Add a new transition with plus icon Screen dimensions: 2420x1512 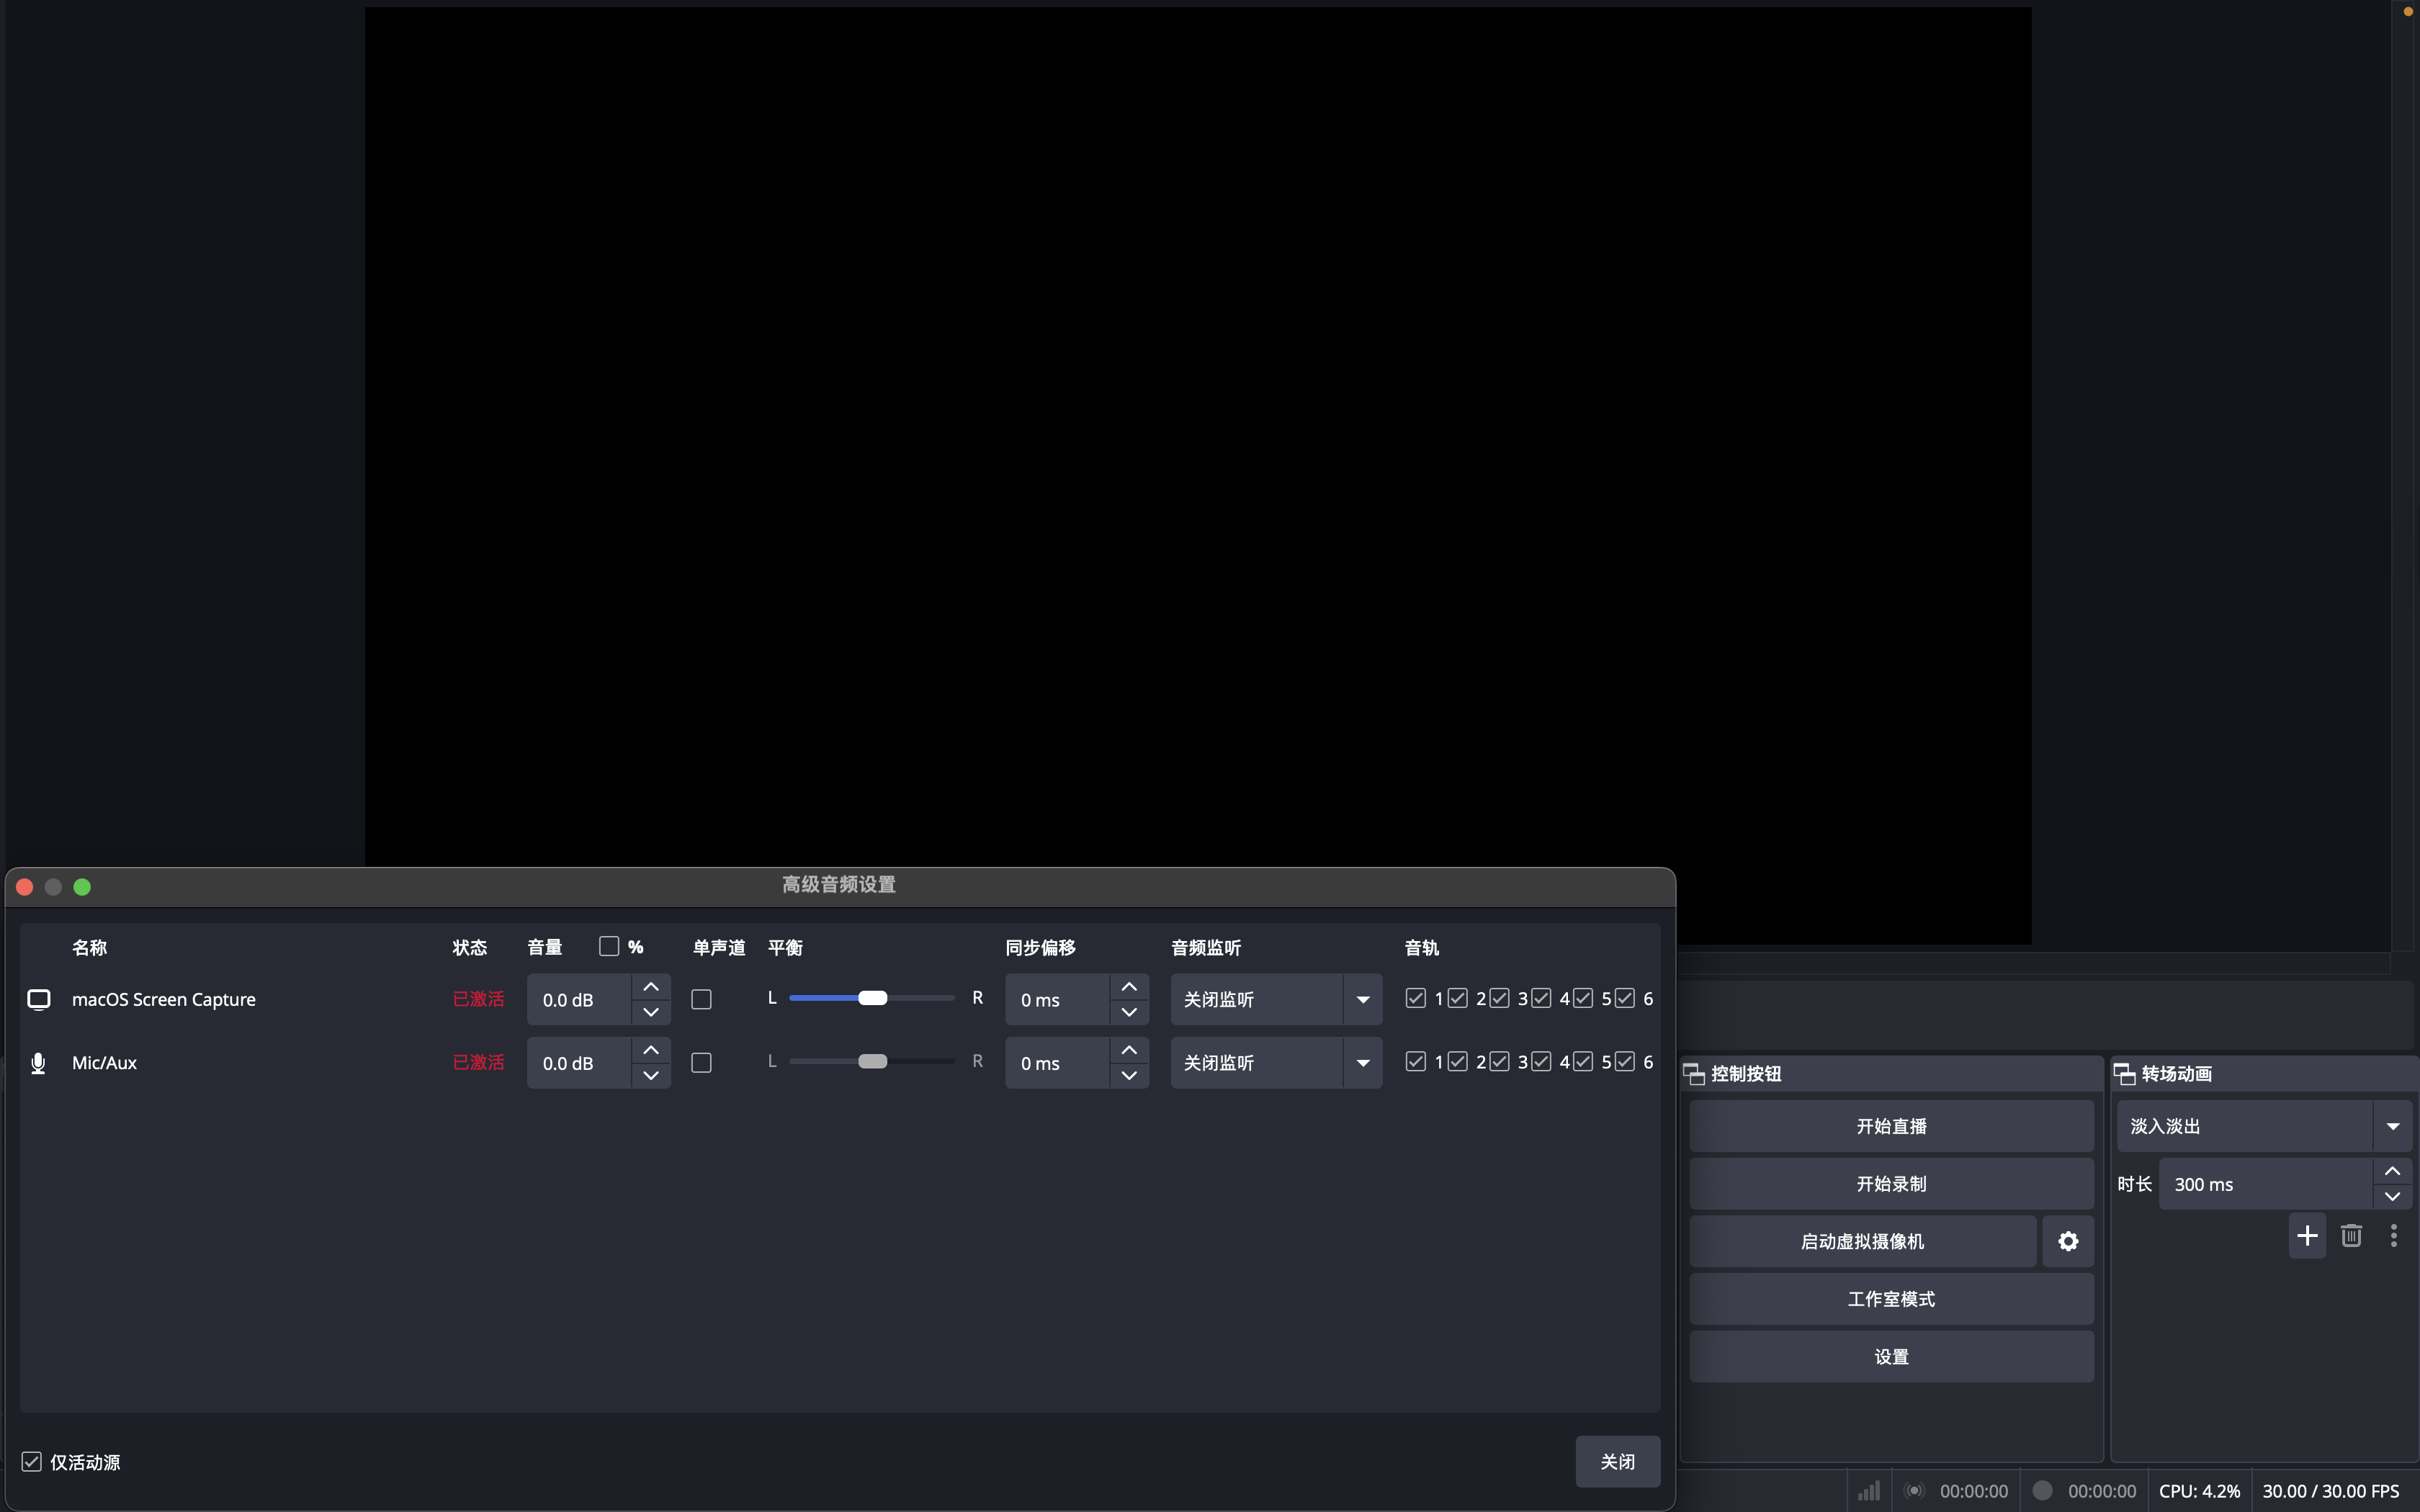click(2307, 1236)
